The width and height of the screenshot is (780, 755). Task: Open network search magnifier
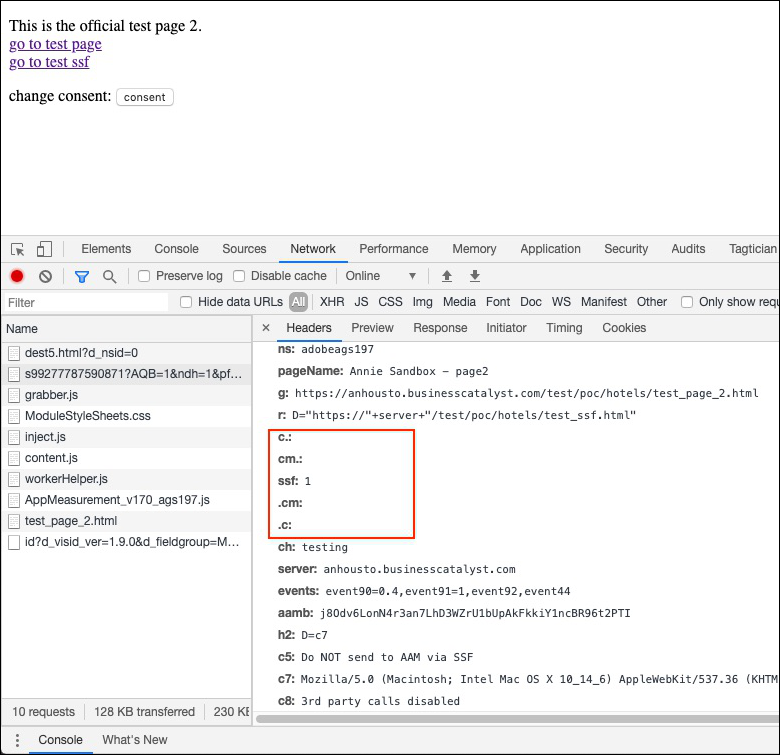pos(109,276)
